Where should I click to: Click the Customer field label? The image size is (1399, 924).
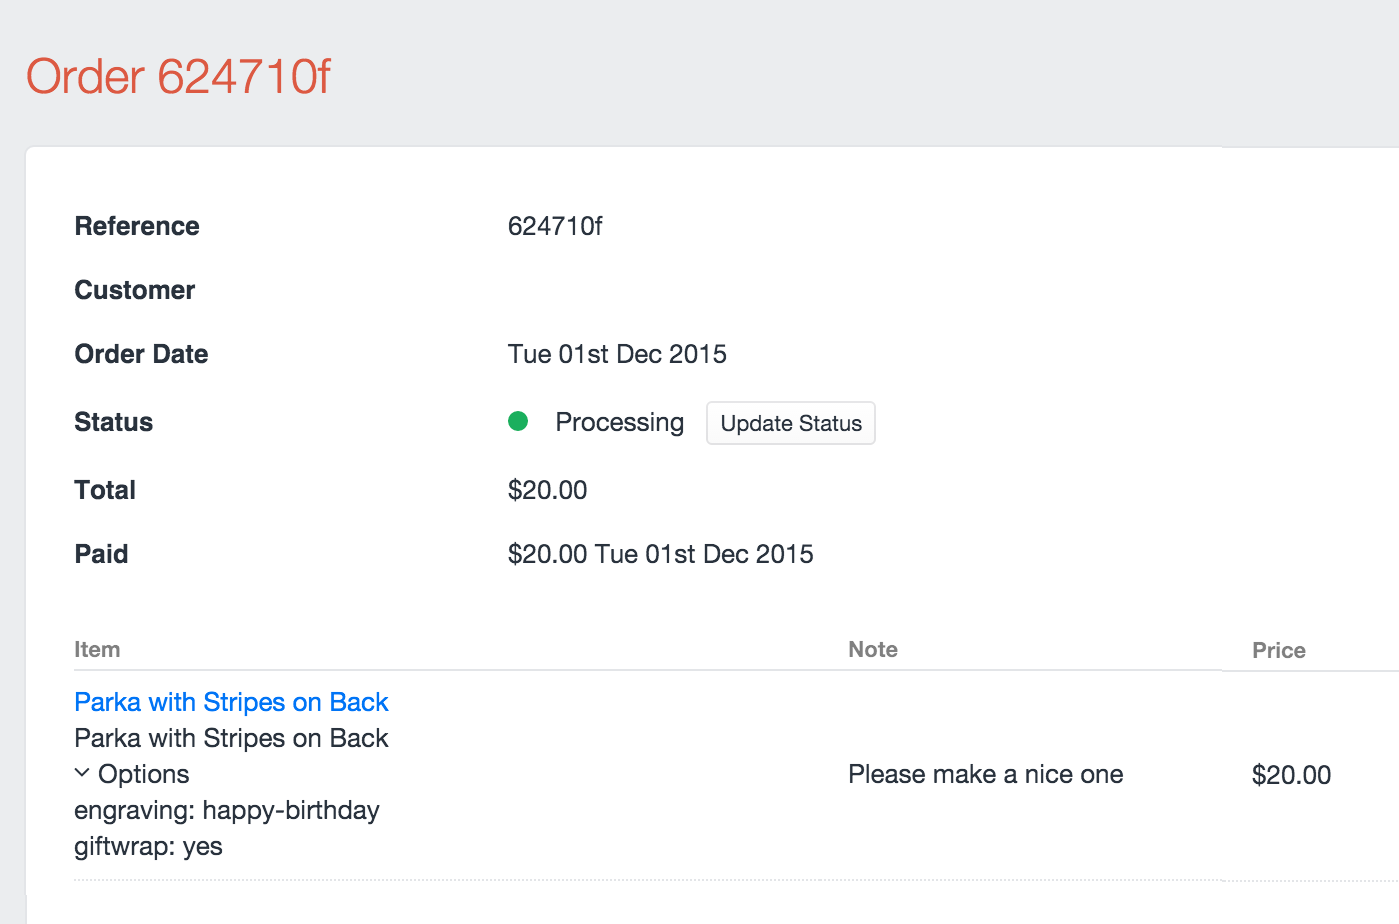135,290
